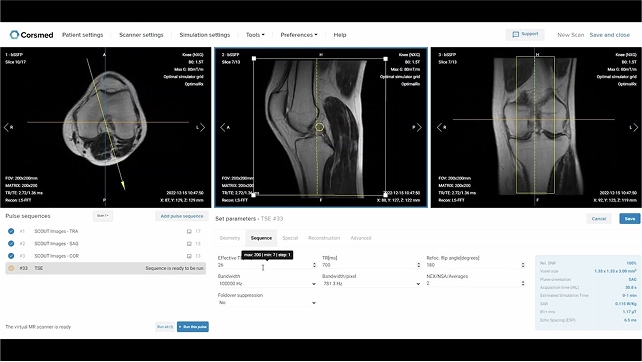Click the Run this pulse button

click(x=193, y=327)
